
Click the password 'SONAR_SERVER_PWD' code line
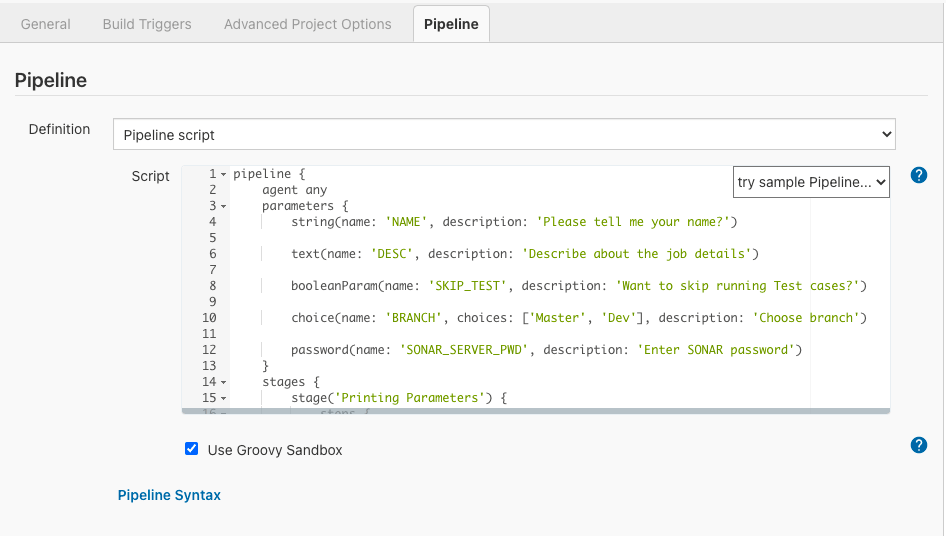coord(546,350)
